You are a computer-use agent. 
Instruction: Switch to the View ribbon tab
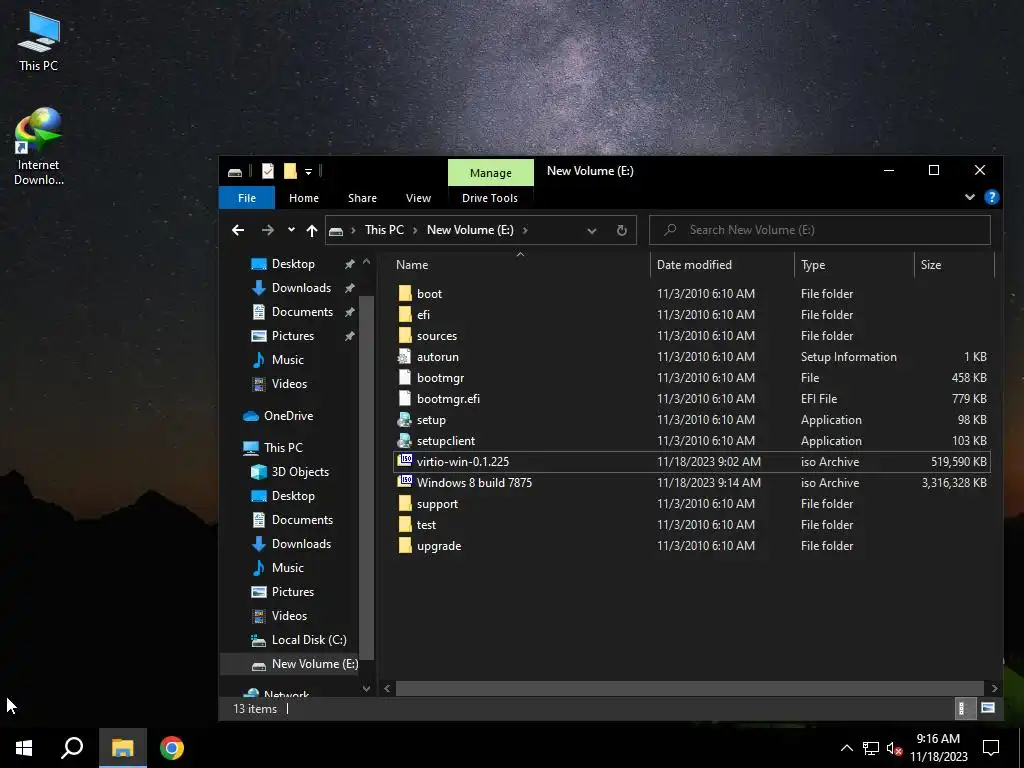point(418,198)
